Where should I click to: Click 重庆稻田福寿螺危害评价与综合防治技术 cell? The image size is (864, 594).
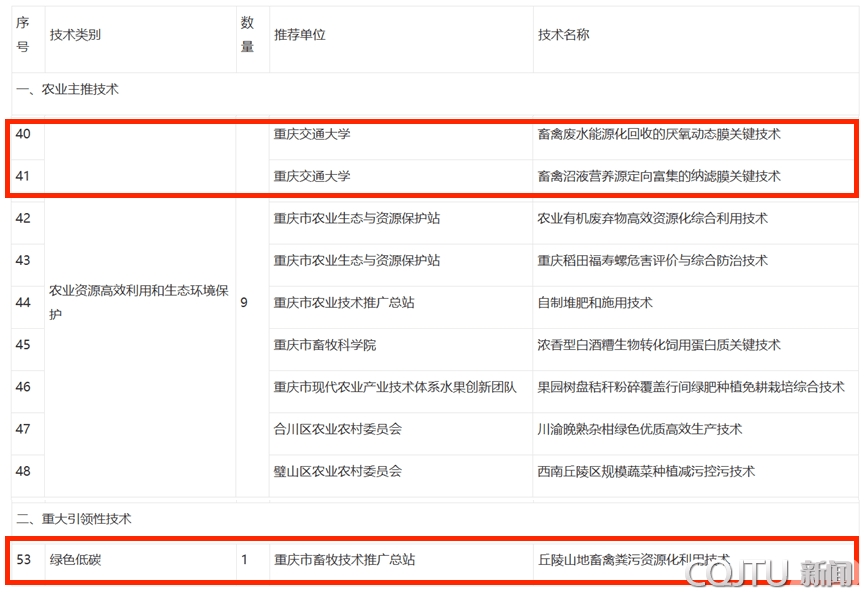pos(652,260)
